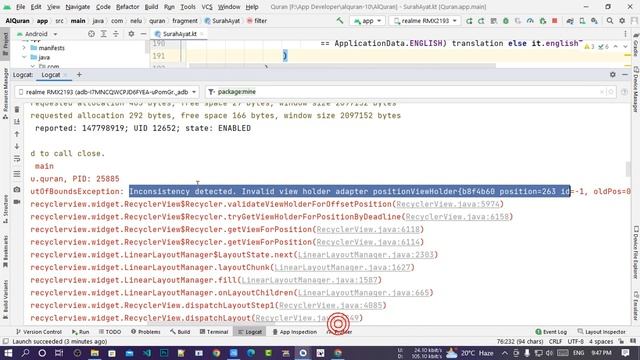Open the Navigate menu
640x360 pixels.
[x=77, y=7]
